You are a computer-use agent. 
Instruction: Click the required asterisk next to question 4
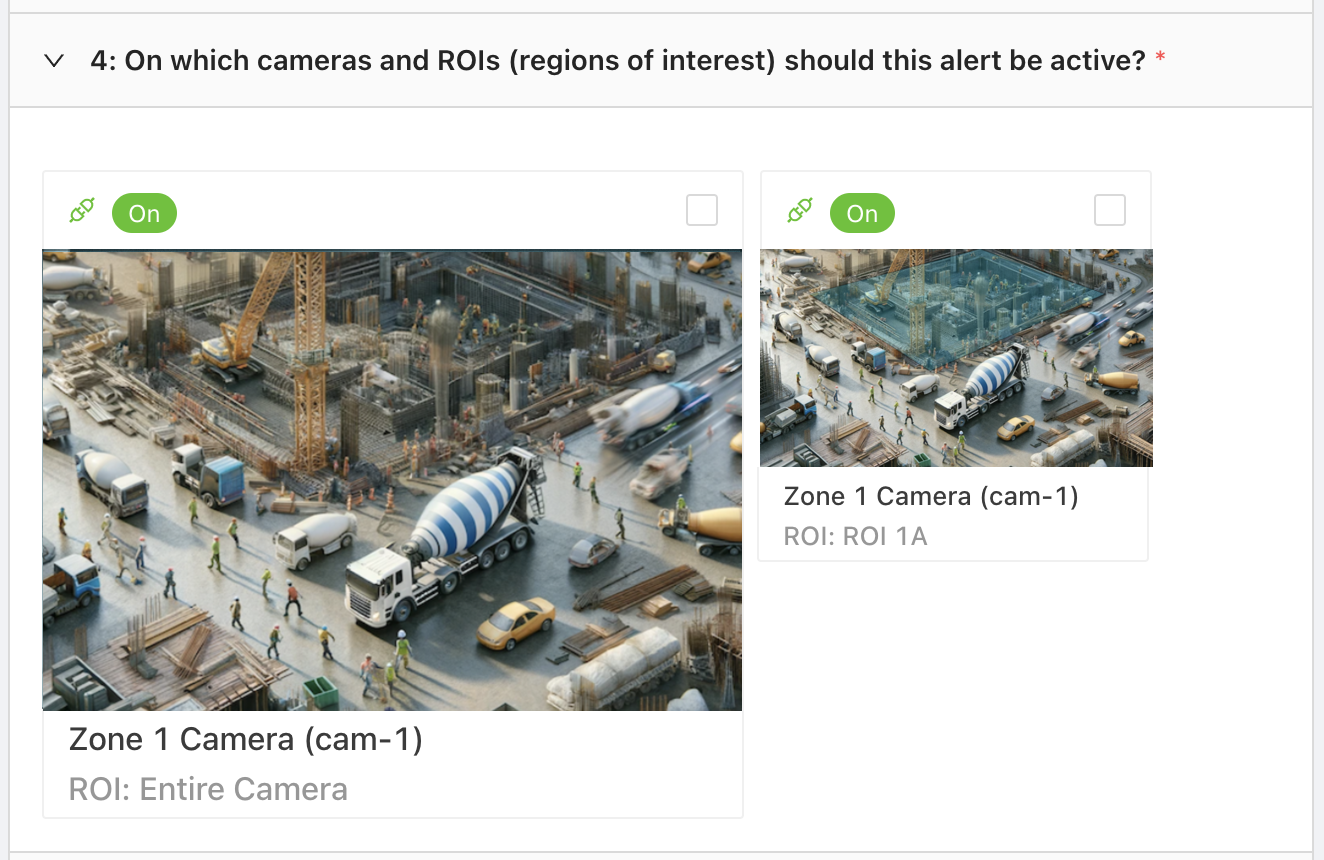[1158, 58]
